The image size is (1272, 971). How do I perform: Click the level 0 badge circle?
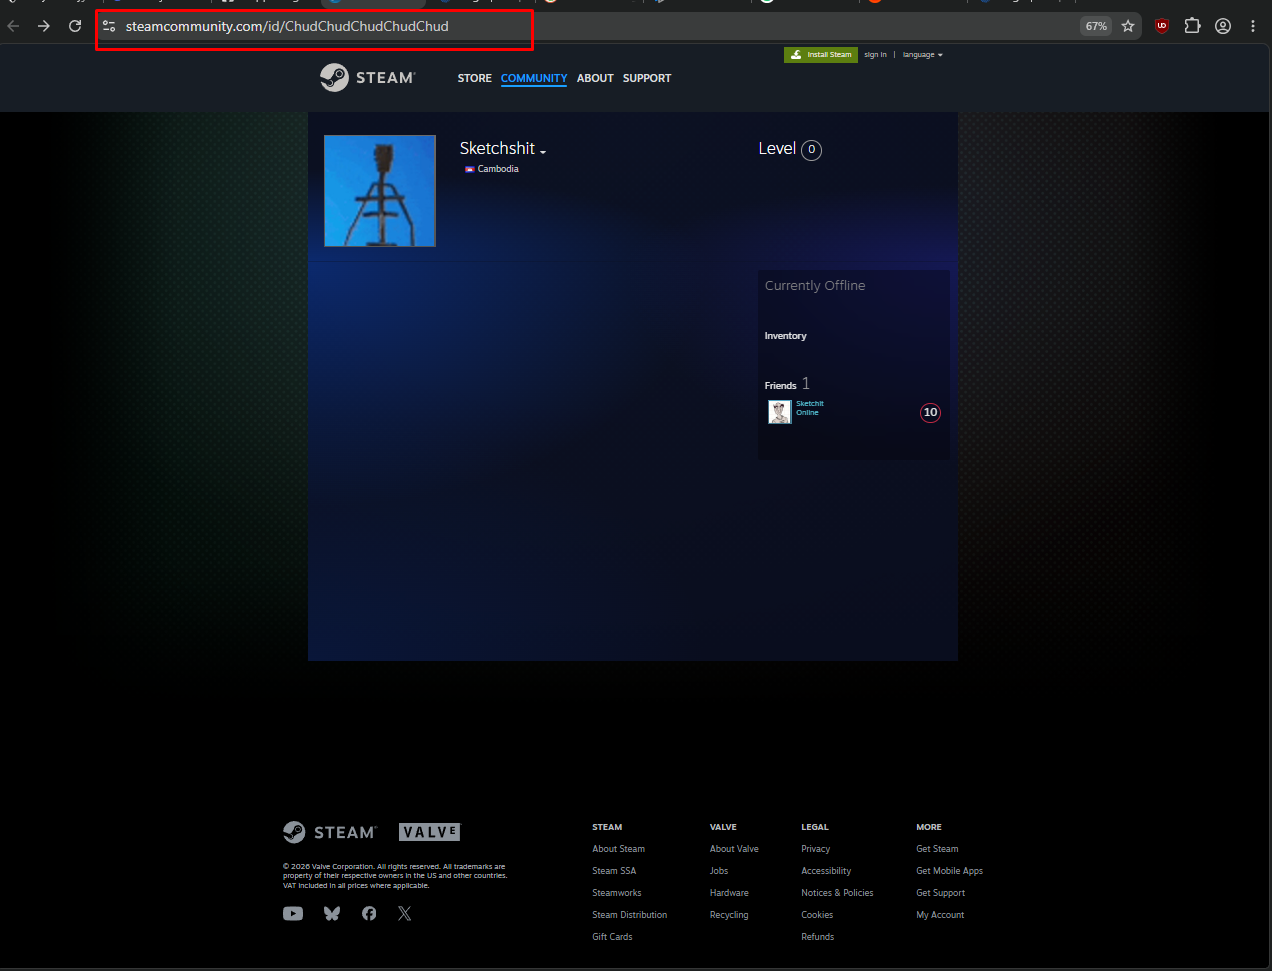coord(812,150)
